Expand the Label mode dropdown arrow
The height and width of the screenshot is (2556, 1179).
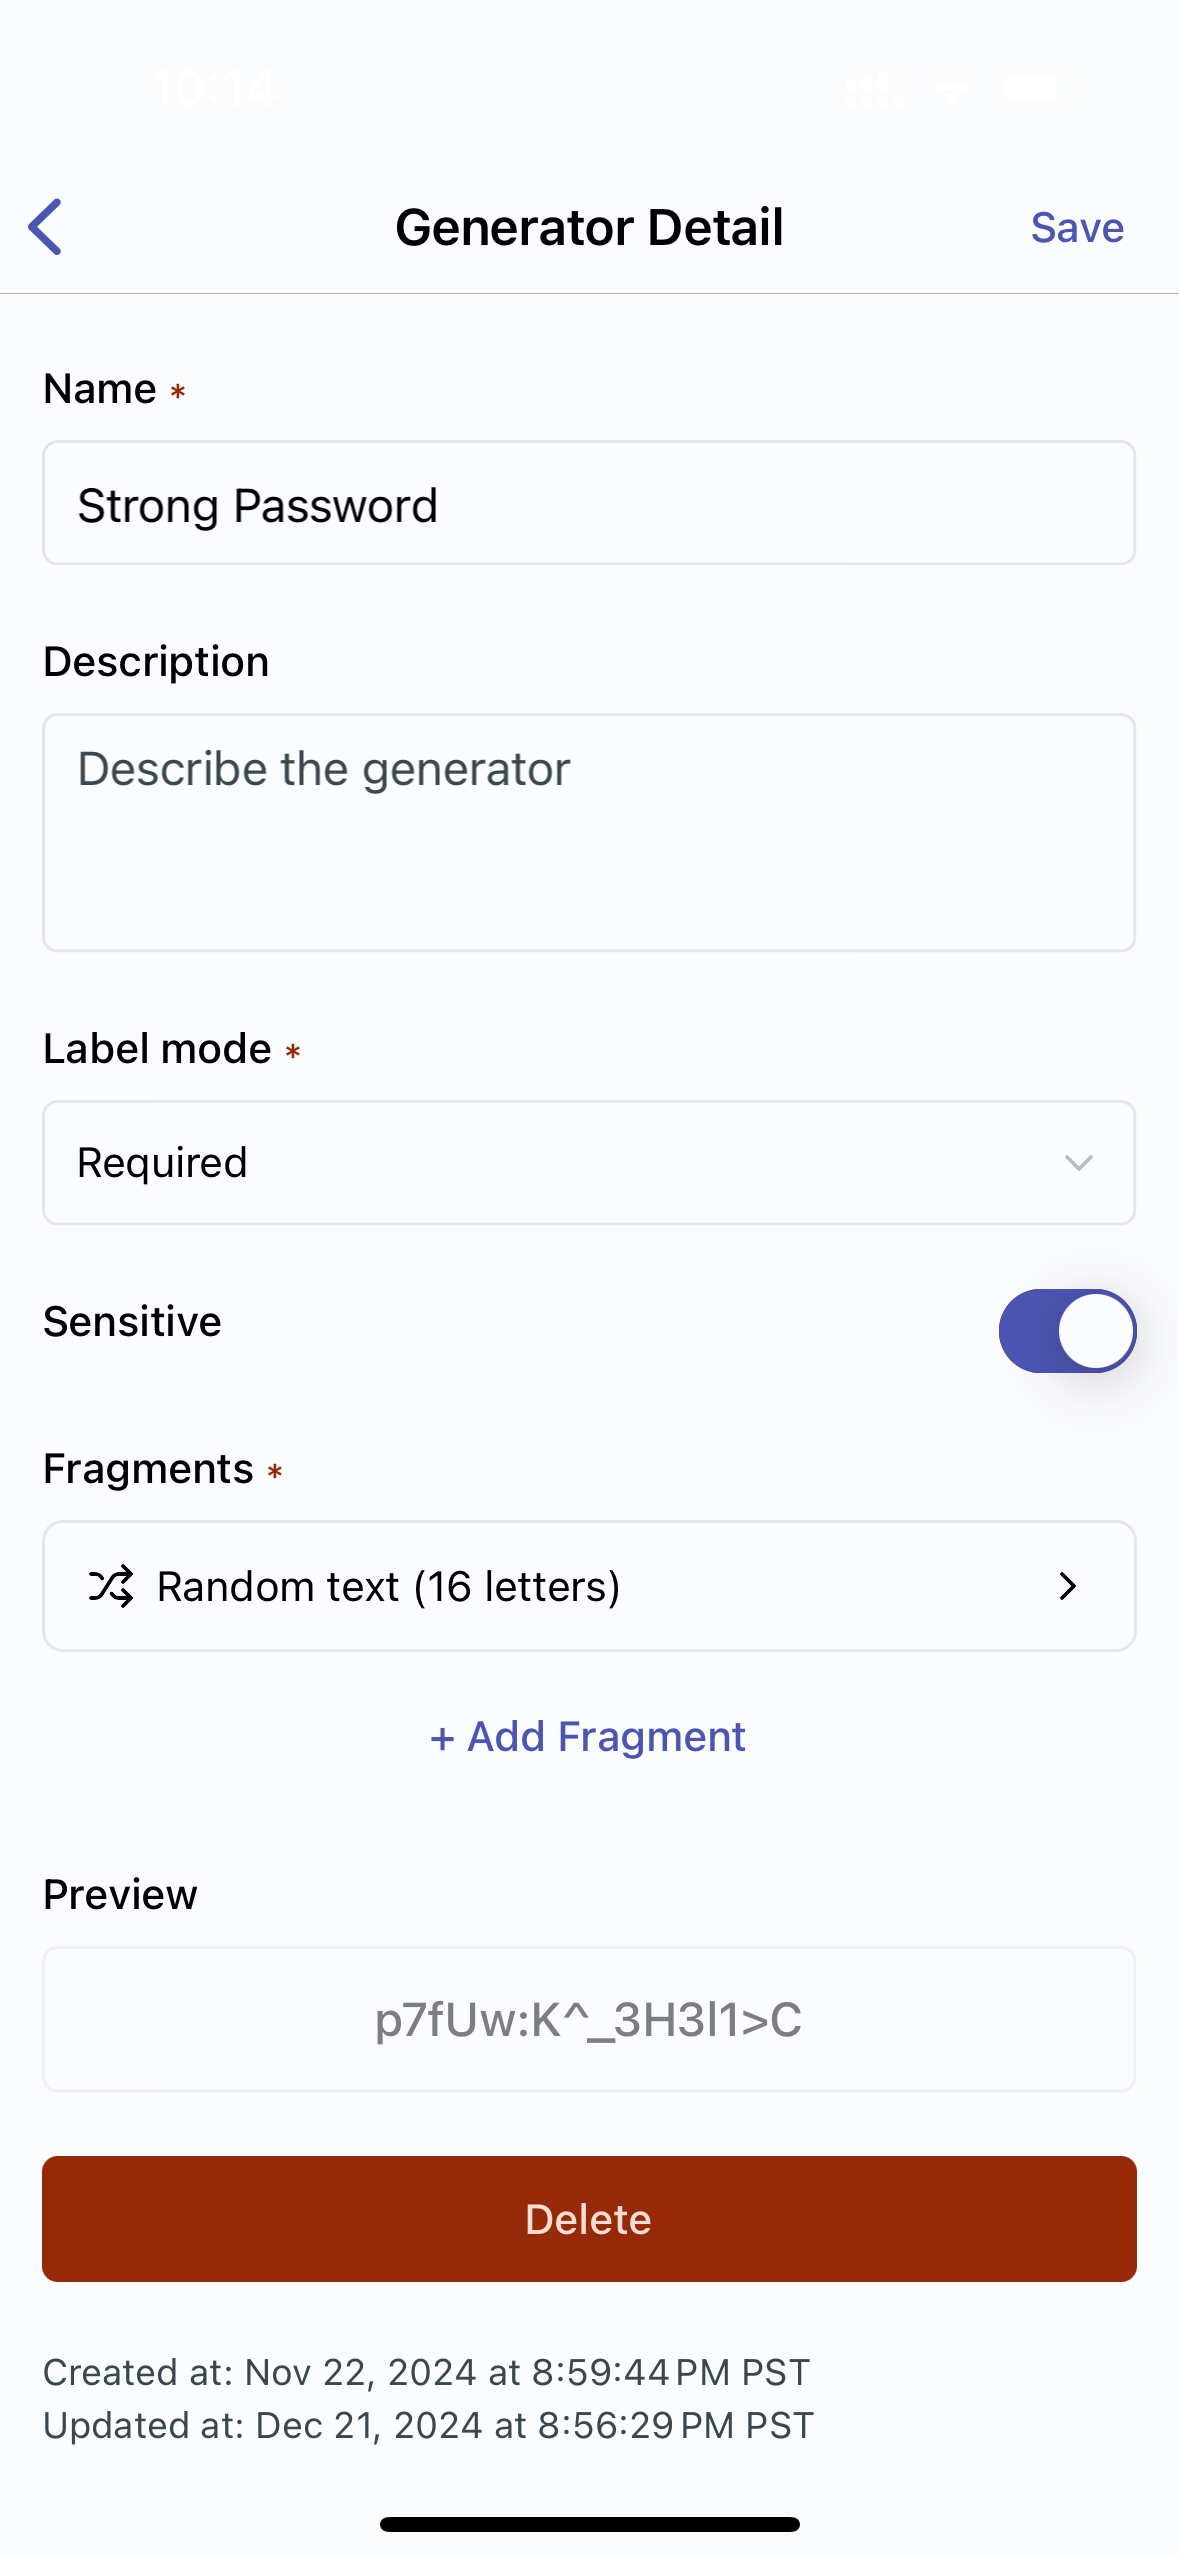(x=1078, y=1163)
